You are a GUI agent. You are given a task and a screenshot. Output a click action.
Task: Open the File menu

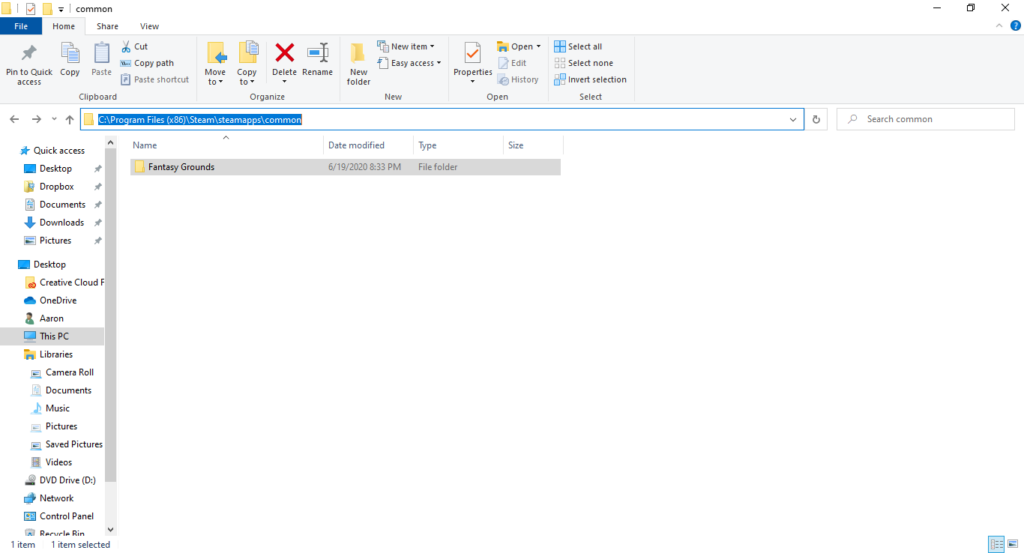coord(21,26)
